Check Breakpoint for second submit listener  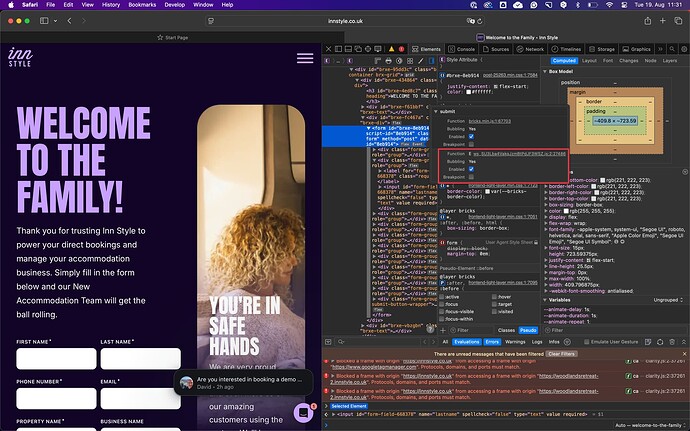coord(471,177)
